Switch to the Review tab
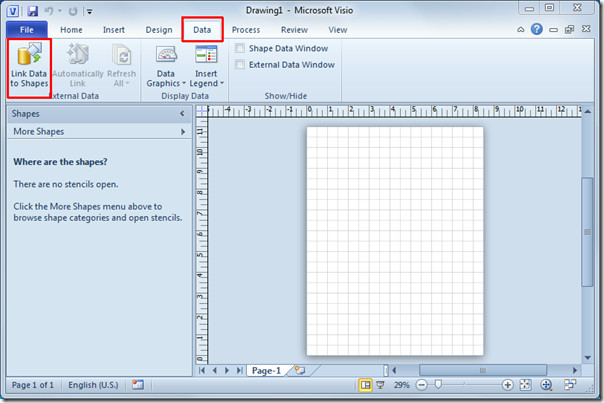This screenshot has width=604, height=403. pos(294,30)
